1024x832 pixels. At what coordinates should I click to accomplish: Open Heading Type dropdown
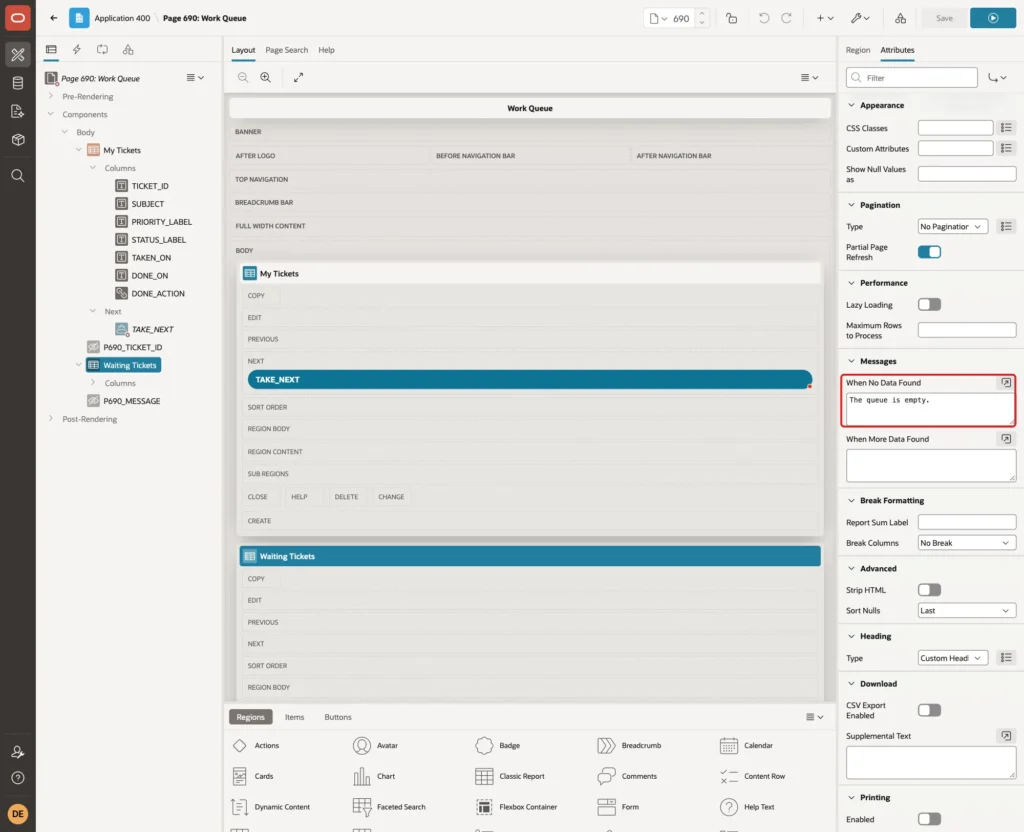(953, 658)
